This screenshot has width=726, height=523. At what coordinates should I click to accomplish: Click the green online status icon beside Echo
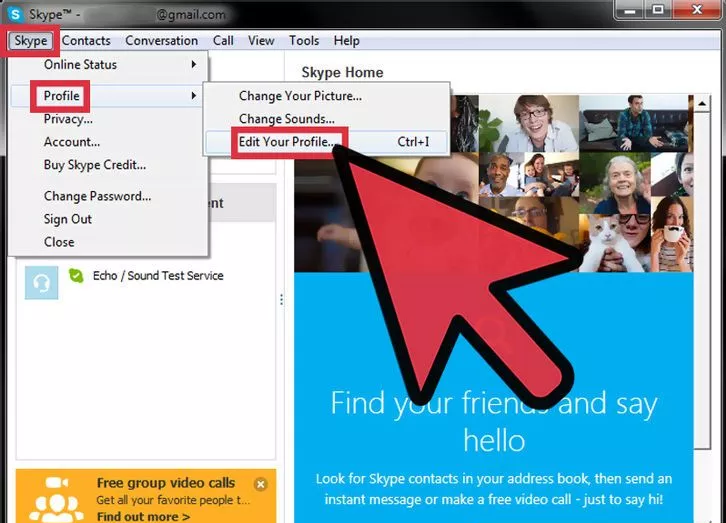pyautogui.click(x=76, y=276)
